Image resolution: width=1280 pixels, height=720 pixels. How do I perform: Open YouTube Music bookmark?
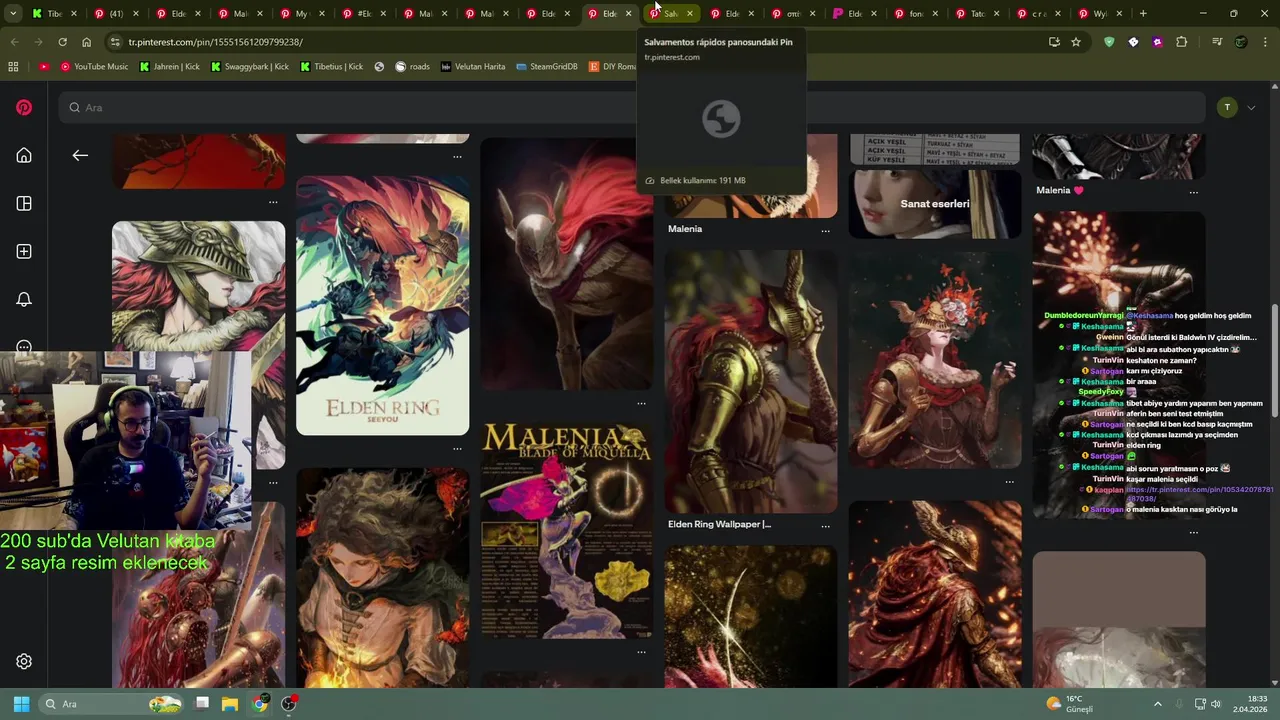click(94, 66)
